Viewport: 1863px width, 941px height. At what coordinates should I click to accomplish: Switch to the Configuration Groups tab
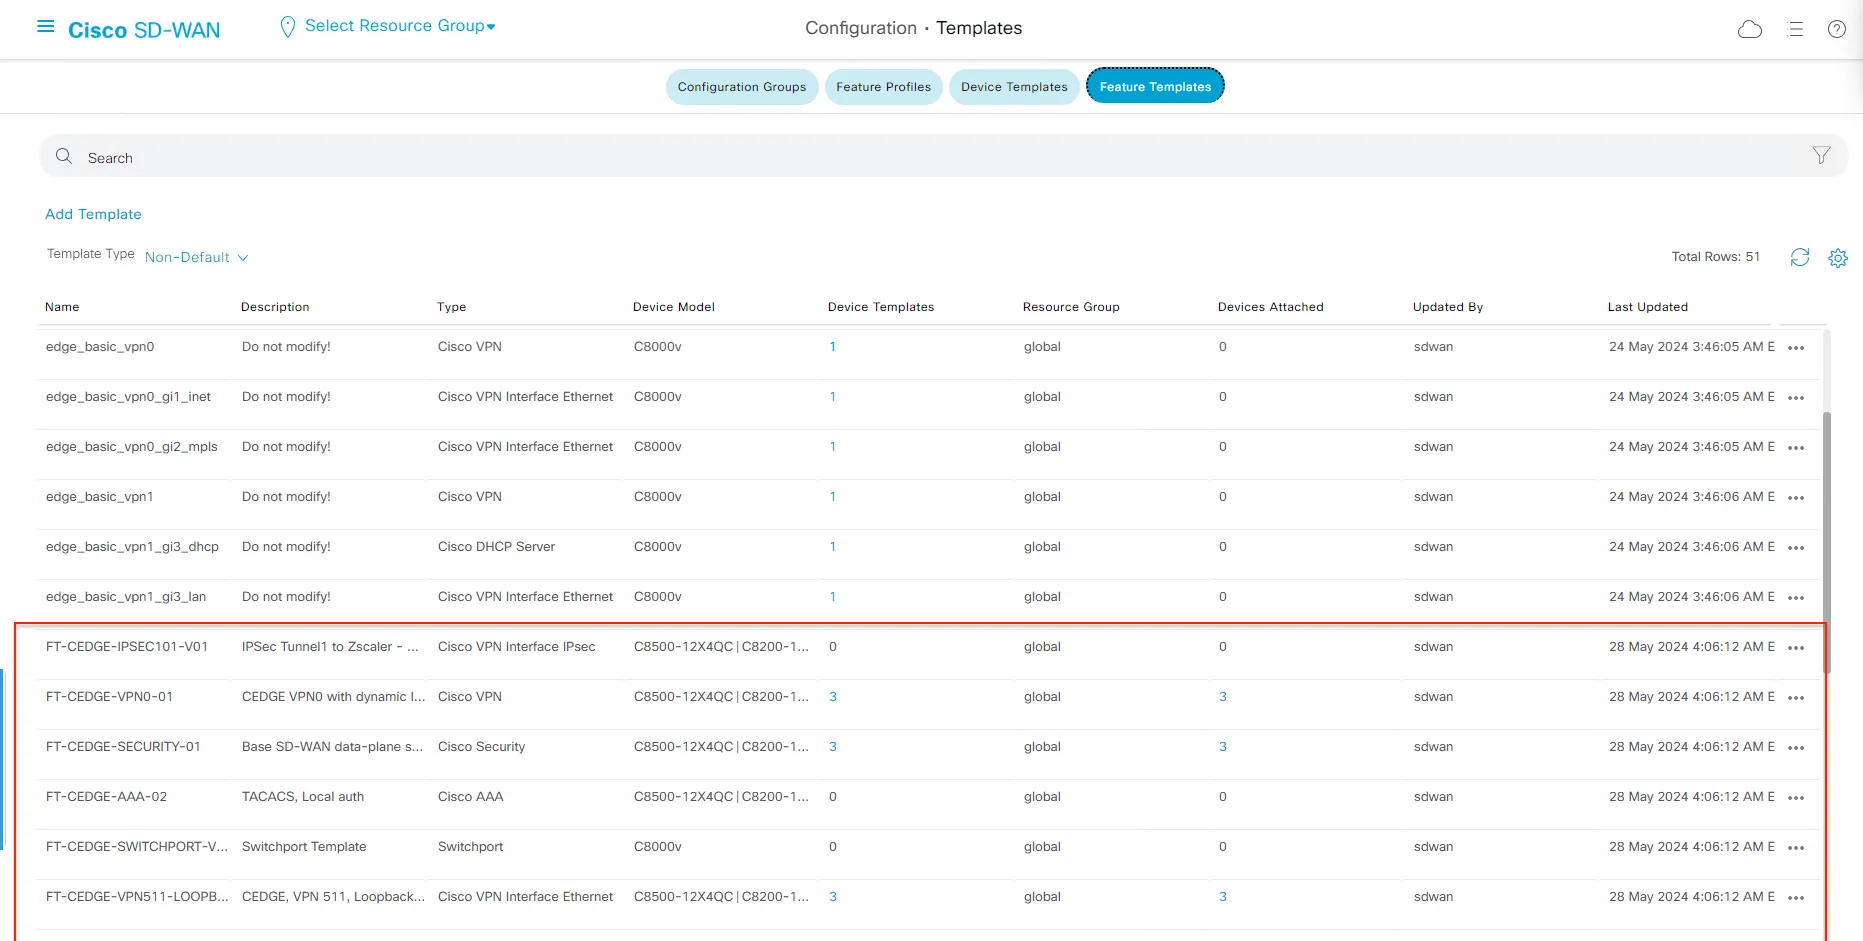coord(741,87)
